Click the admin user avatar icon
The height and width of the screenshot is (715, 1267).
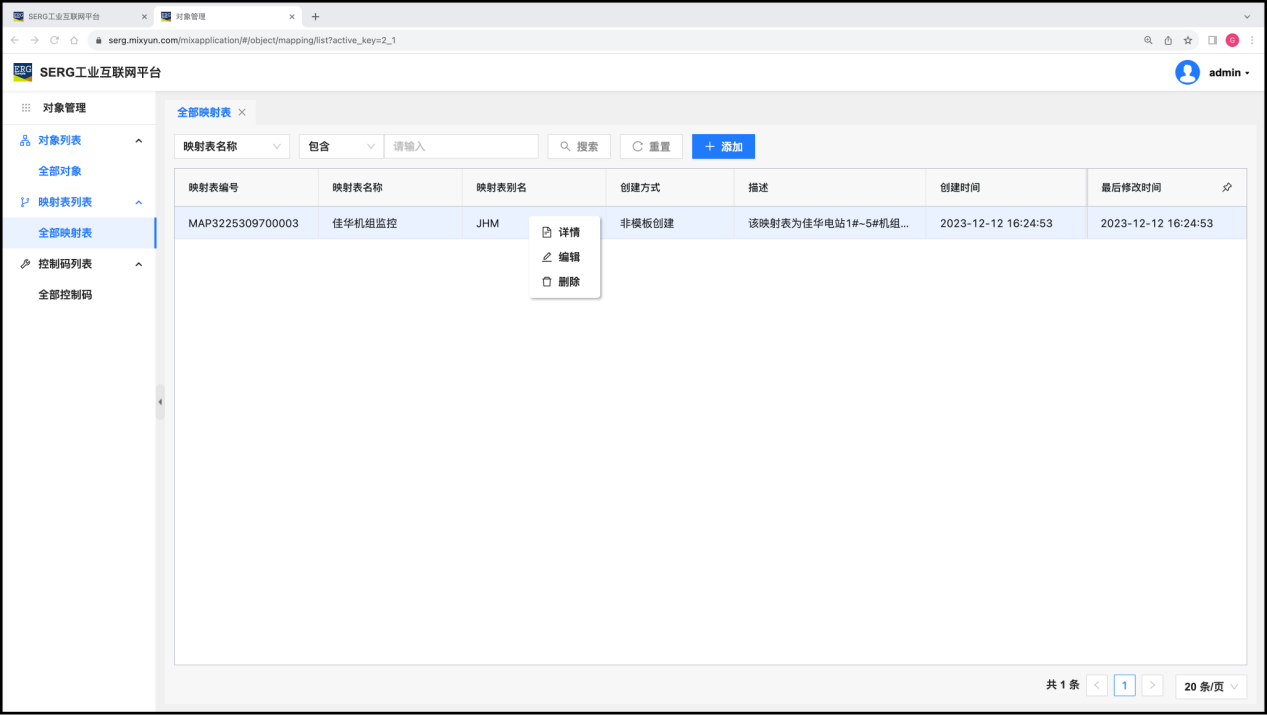pos(1187,72)
